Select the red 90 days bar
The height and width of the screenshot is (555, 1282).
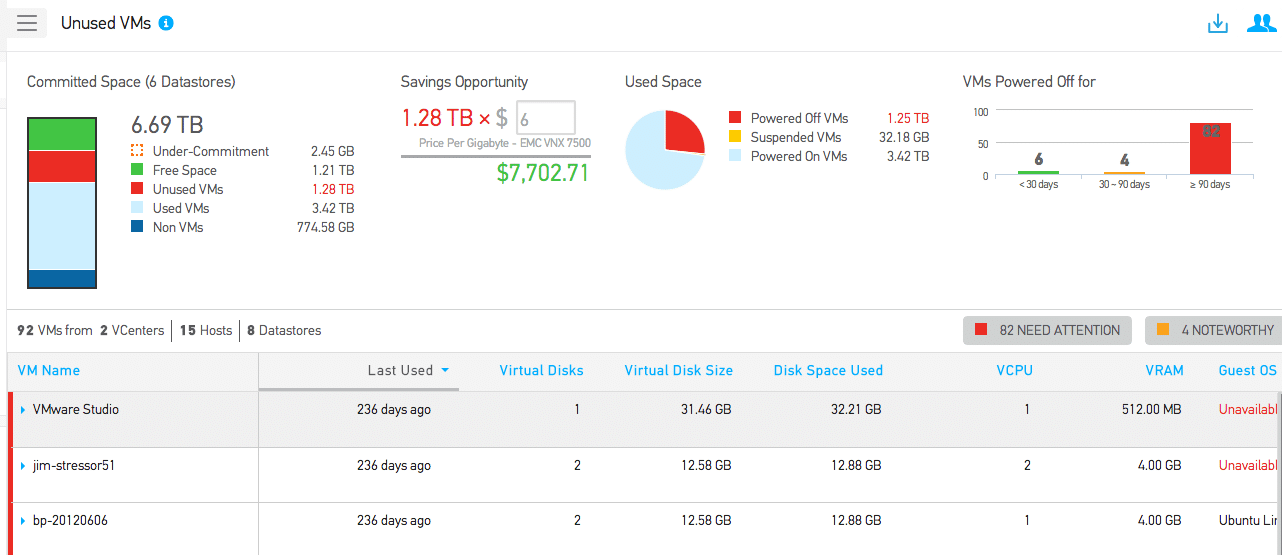[x=1209, y=148]
